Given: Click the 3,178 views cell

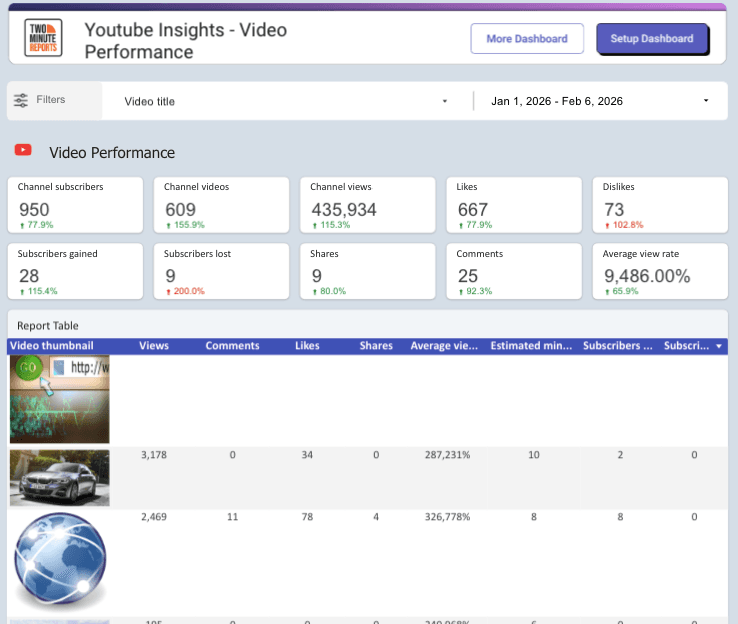Looking at the screenshot, I should [154, 455].
